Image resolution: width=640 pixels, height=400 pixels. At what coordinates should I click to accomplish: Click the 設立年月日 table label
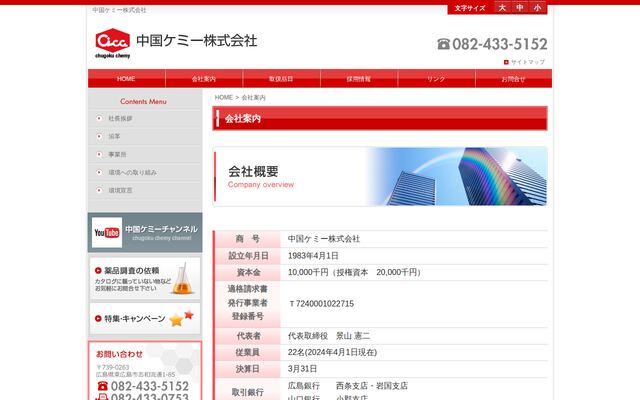tap(248, 256)
